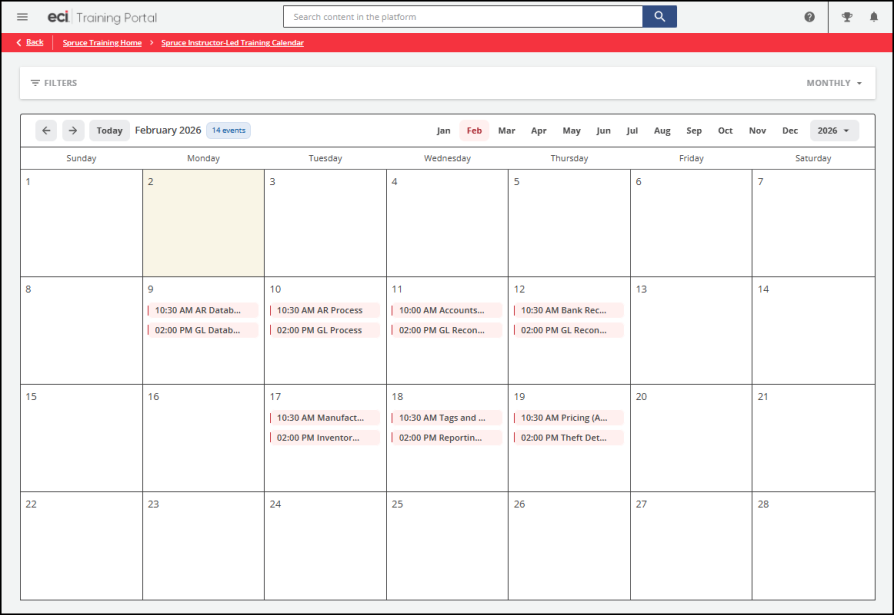Go to next month with right arrow
This screenshot has width=894, height=615.
(x=73, y=131)
